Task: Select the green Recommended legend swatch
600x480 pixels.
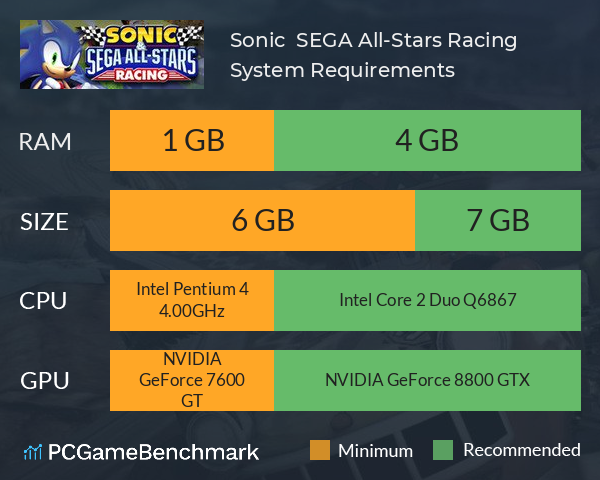Action: click(x=443, y=450)
